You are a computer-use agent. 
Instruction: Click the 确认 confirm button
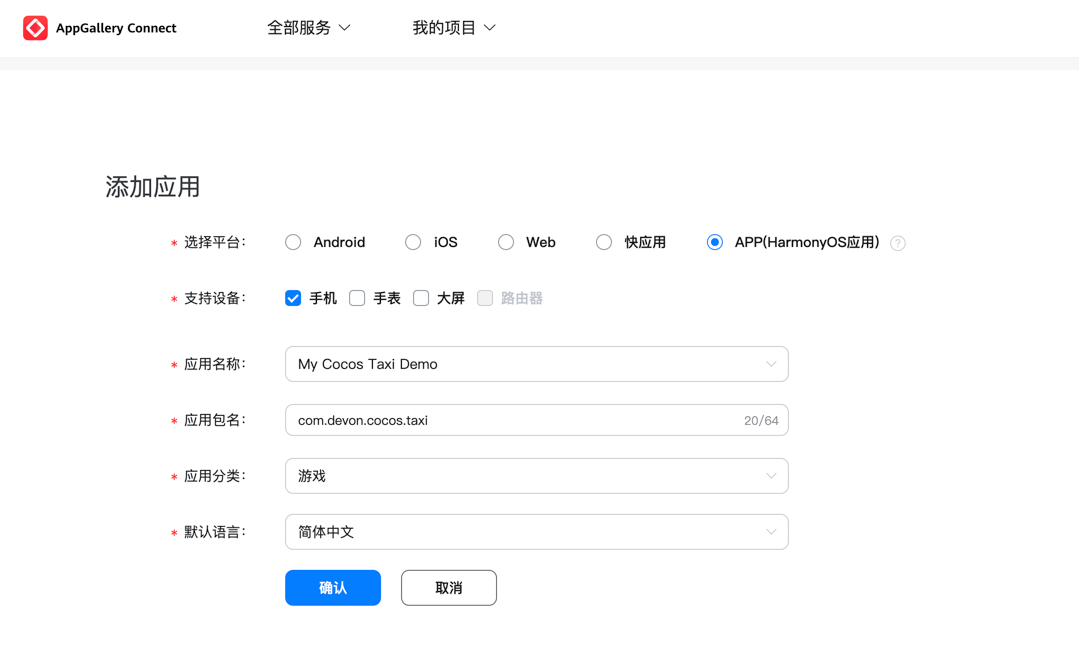coord(332,587)
